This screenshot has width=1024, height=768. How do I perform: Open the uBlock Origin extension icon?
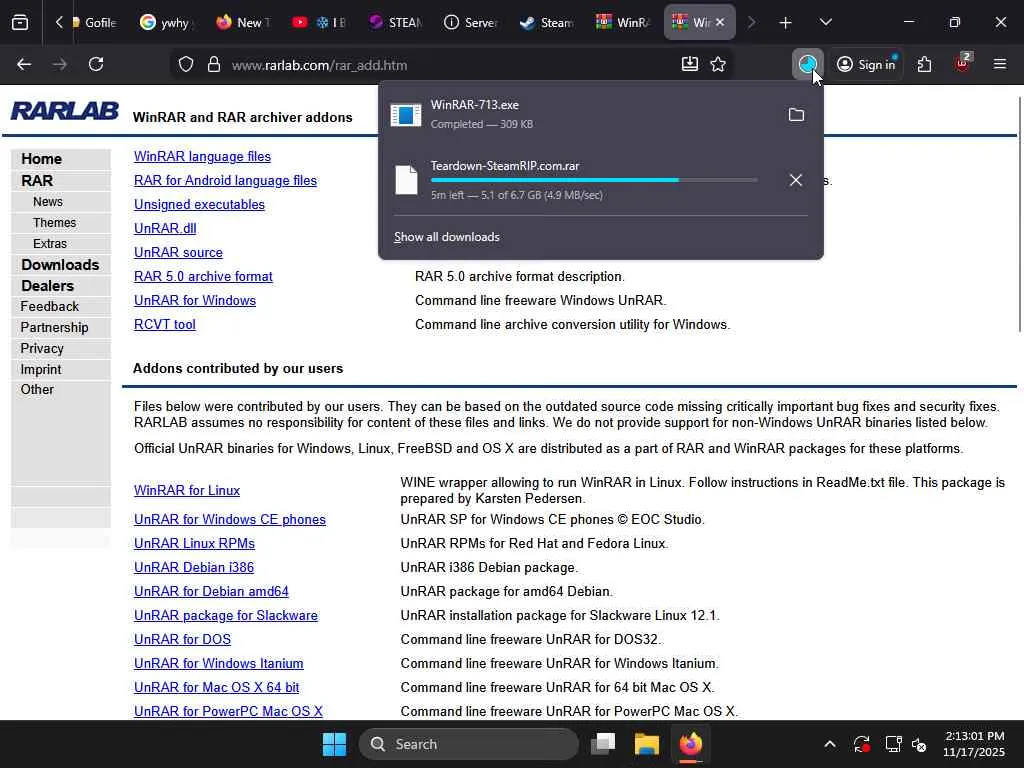coord(962,64)
